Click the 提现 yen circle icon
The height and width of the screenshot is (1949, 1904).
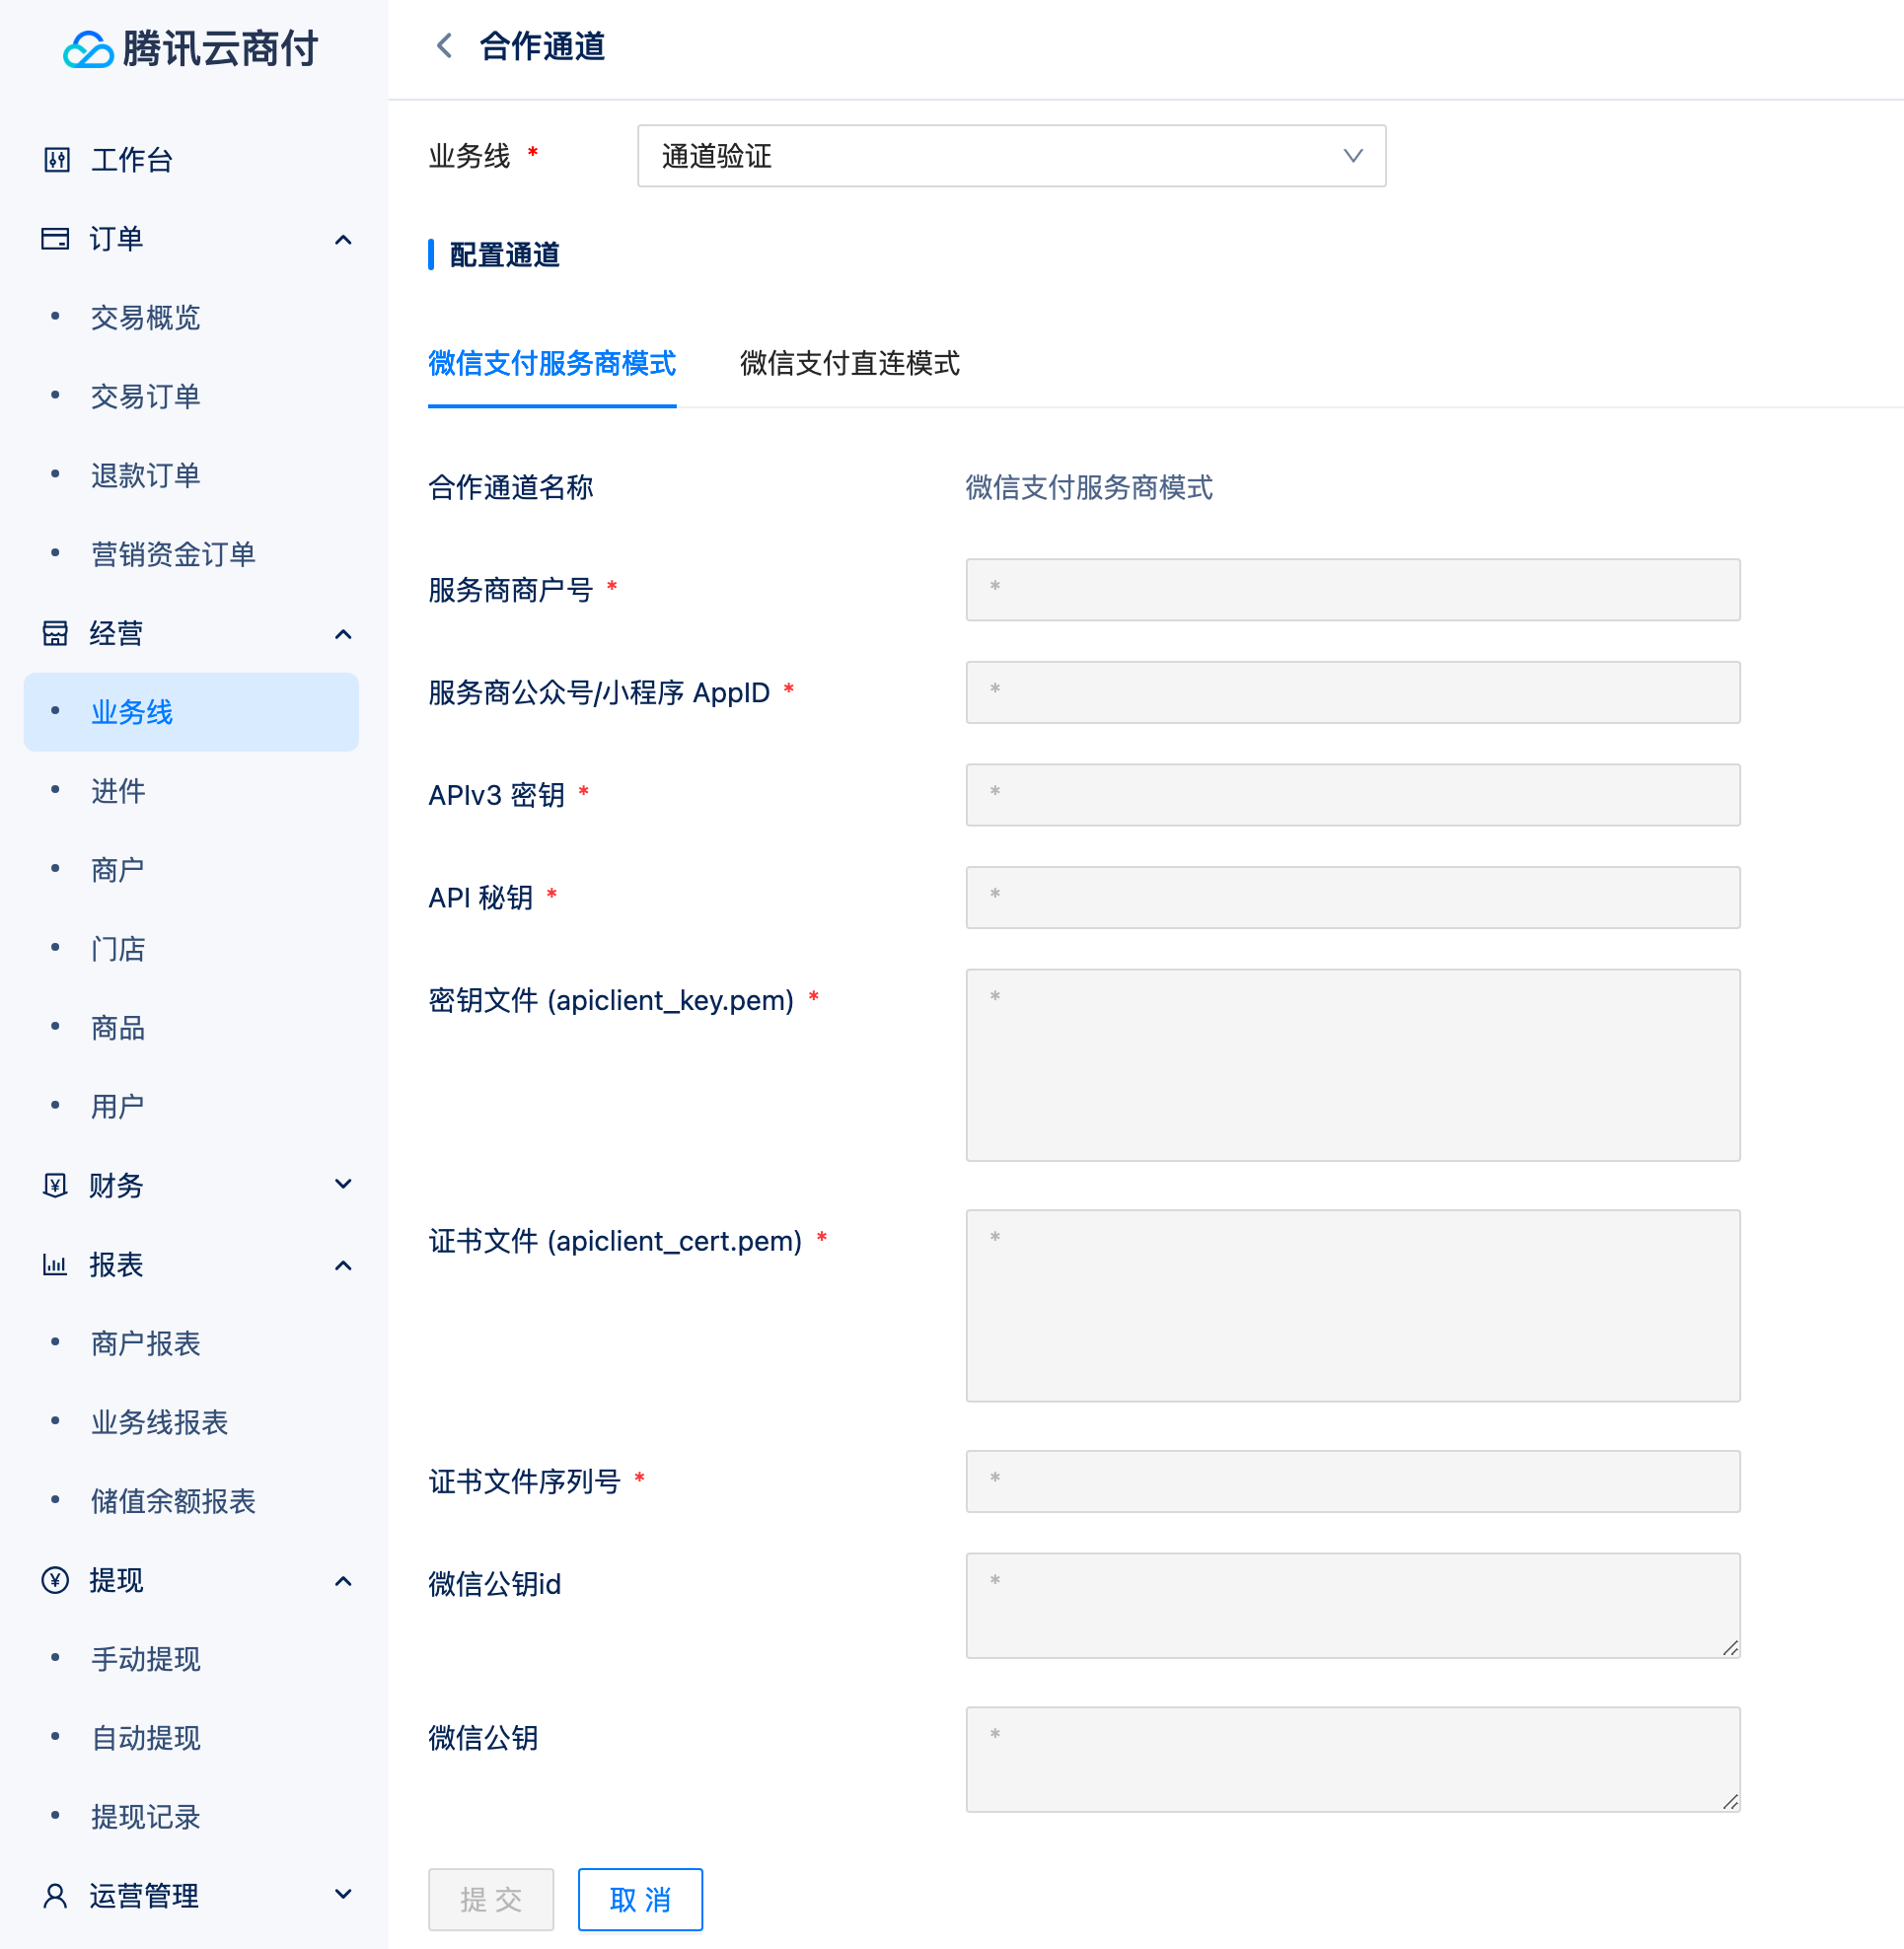click(55, 1580)
